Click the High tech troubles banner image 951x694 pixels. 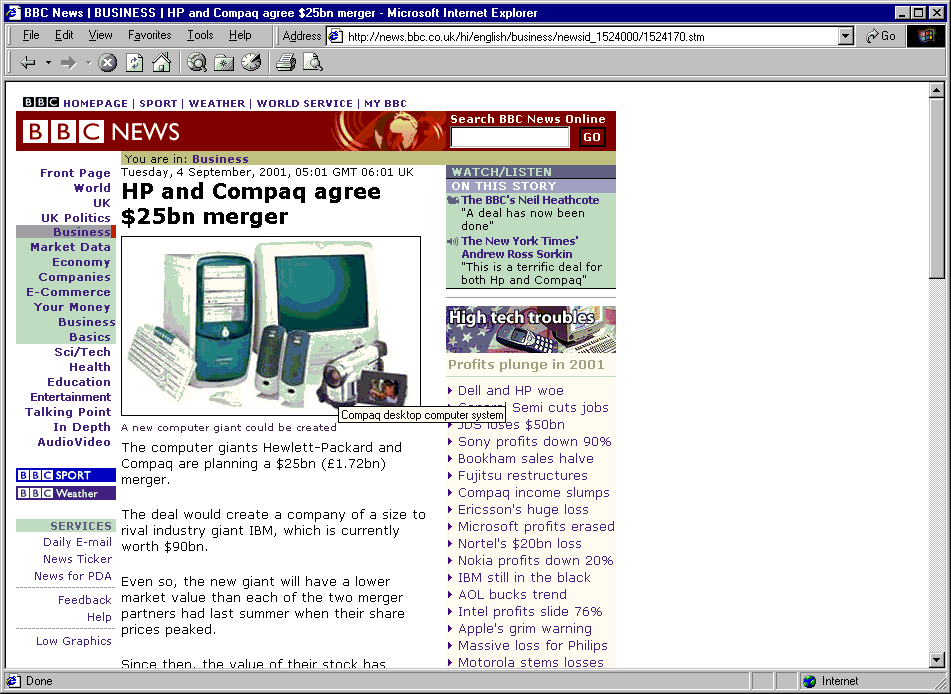(x=531, y=329)
